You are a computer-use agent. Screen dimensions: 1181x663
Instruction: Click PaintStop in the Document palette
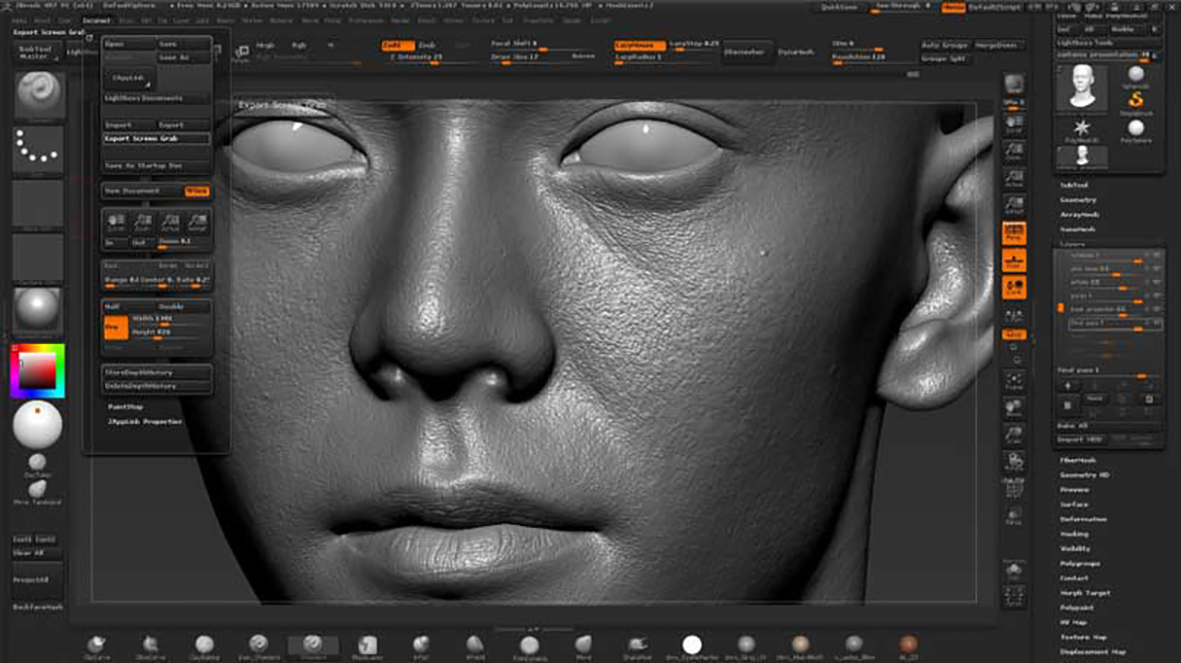125,407
